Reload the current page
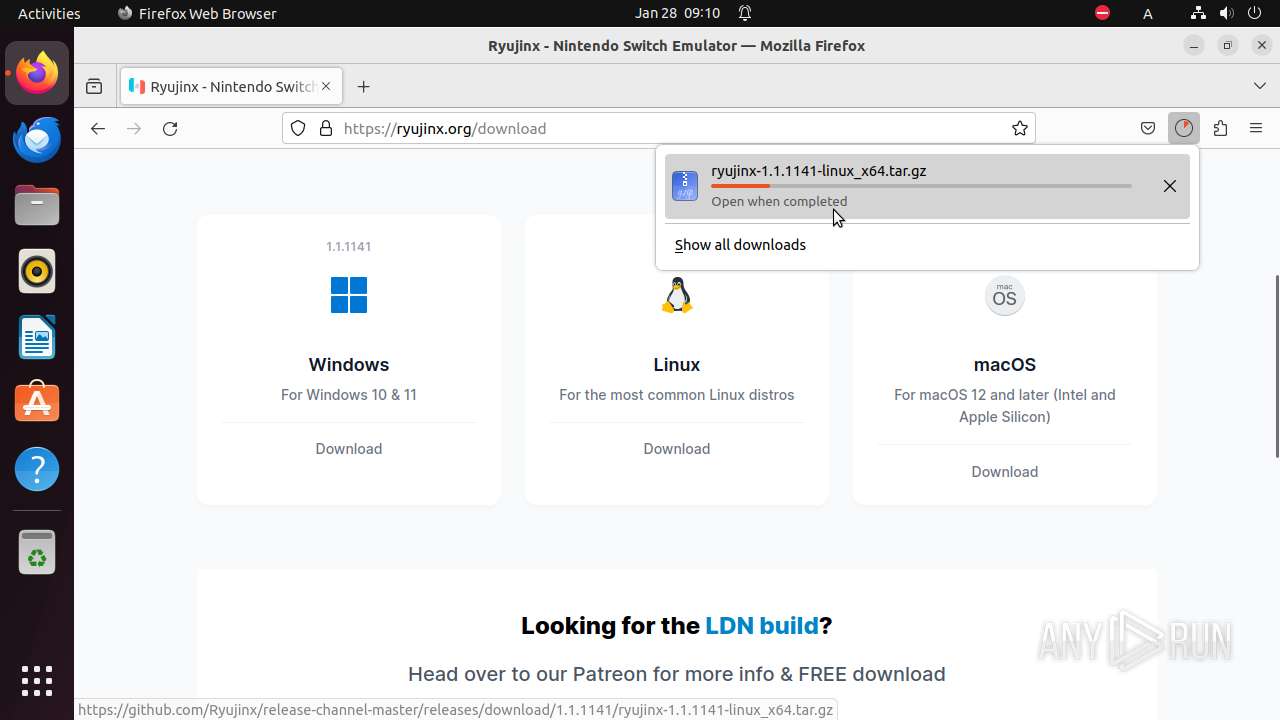Viewport: 1280px width, 720px height. pyautogui.click(x=170, y=128)
